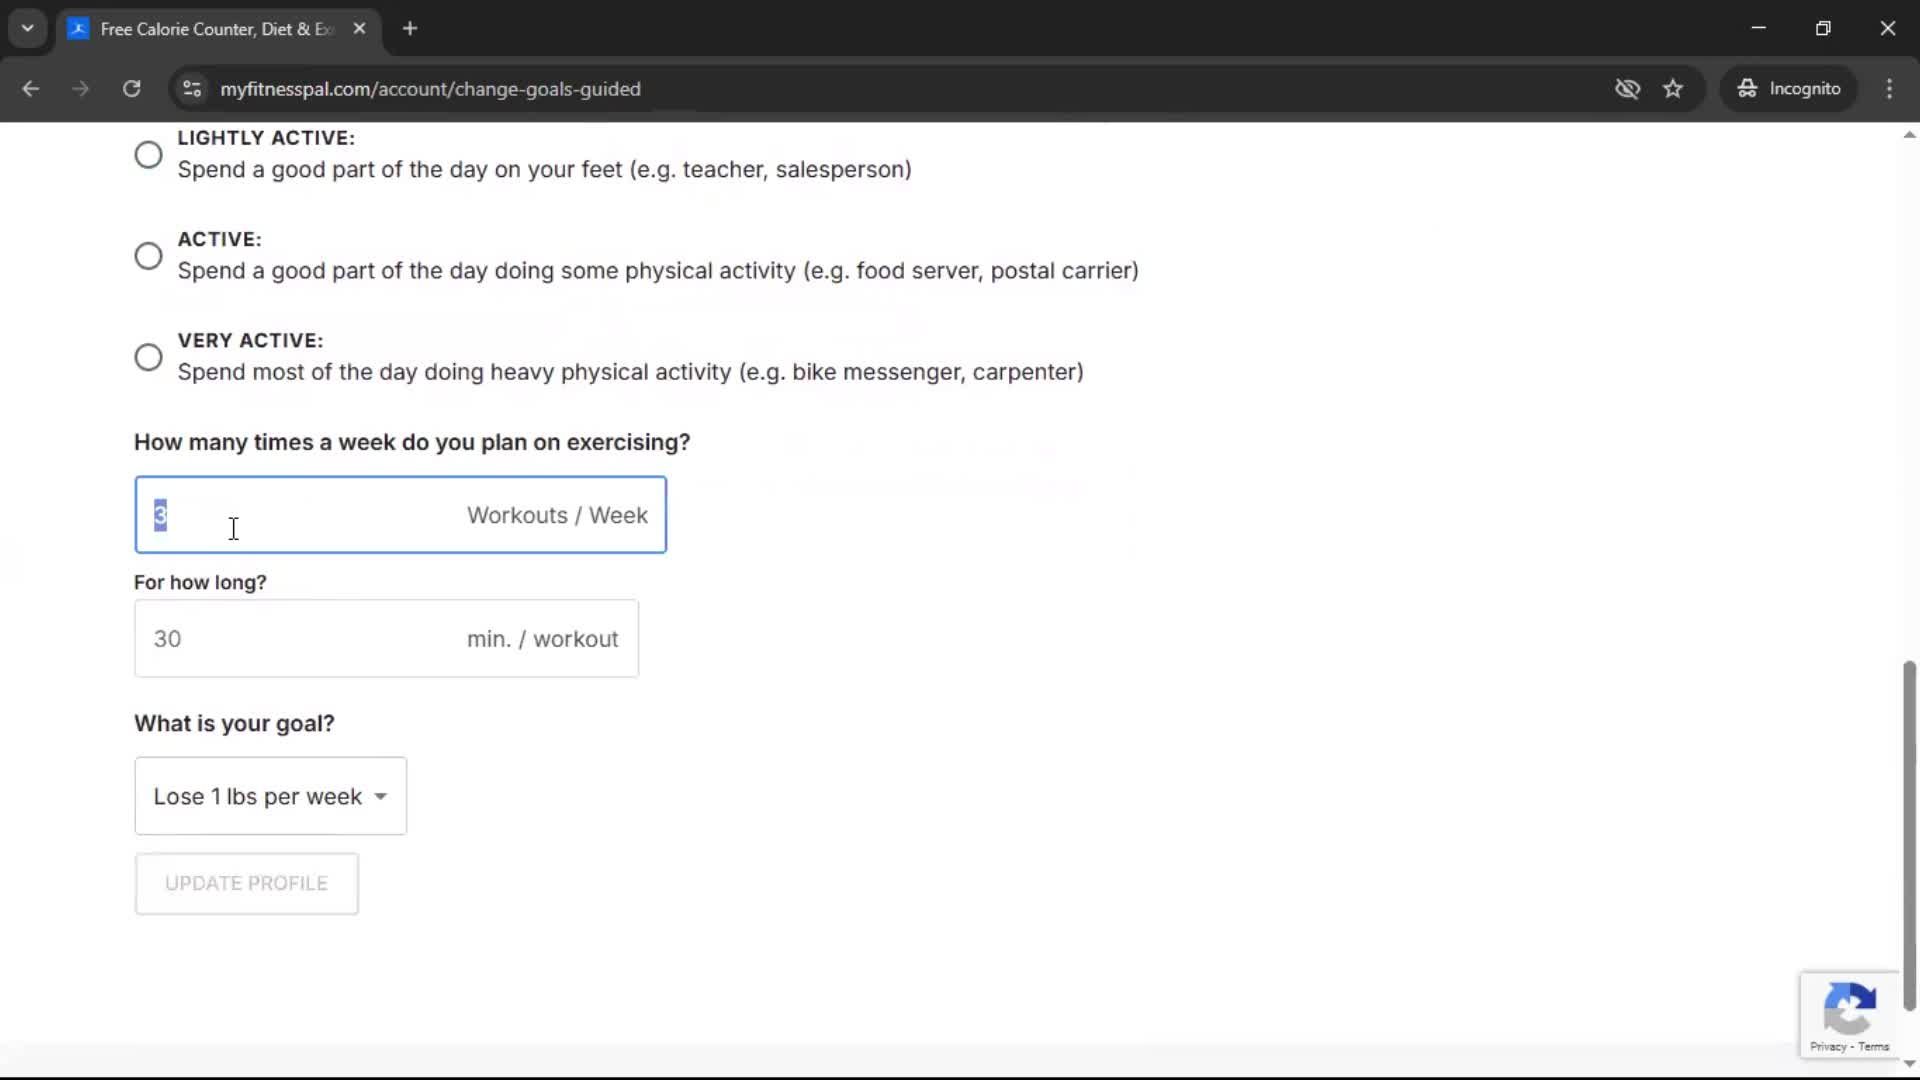Click the page vertical scrollbar thumb

[x=1909, y=836]
